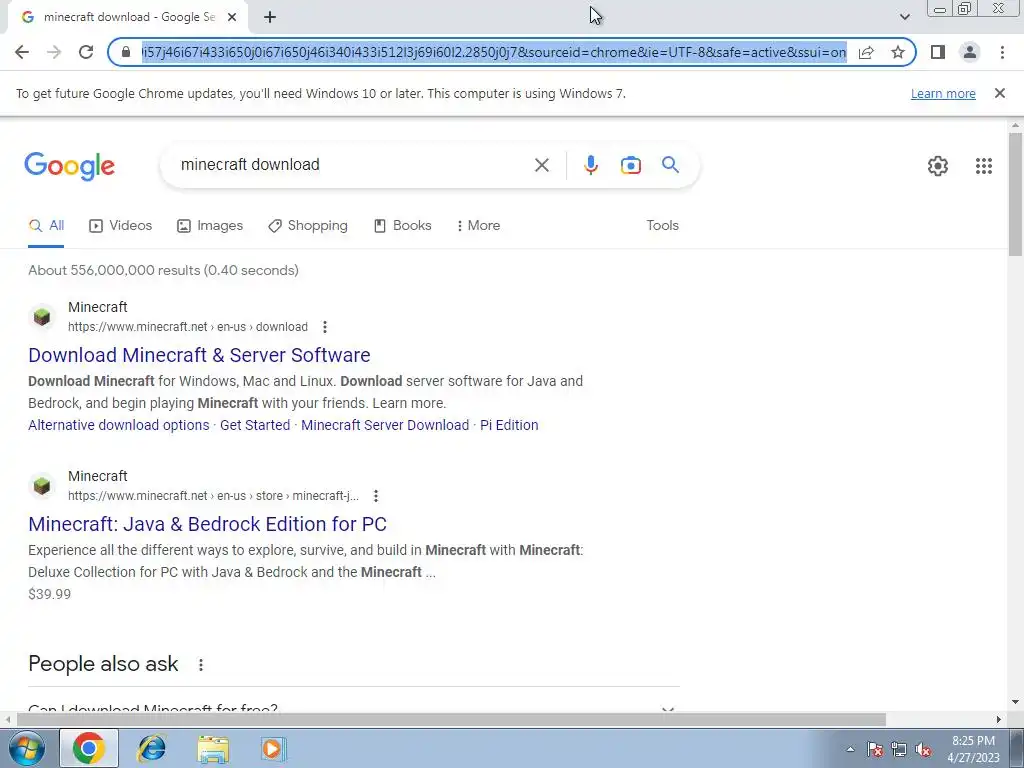The height and width of the screenshot is (768, 1024).
Task: Go back using the browser back arrow
Action: [x=22, y=52]
